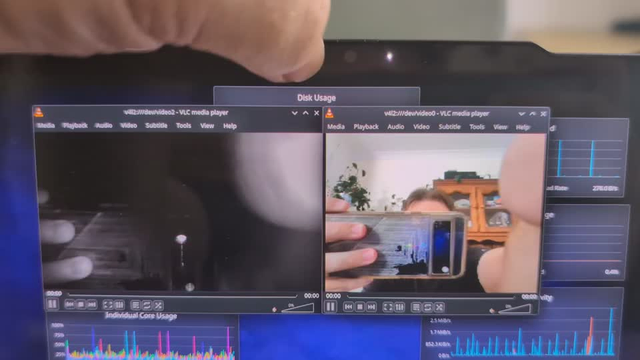This screenshot has width=640, height=360.
Task: Mute audio icon in video2 VLC window
Action: click(x=274, y=309)
